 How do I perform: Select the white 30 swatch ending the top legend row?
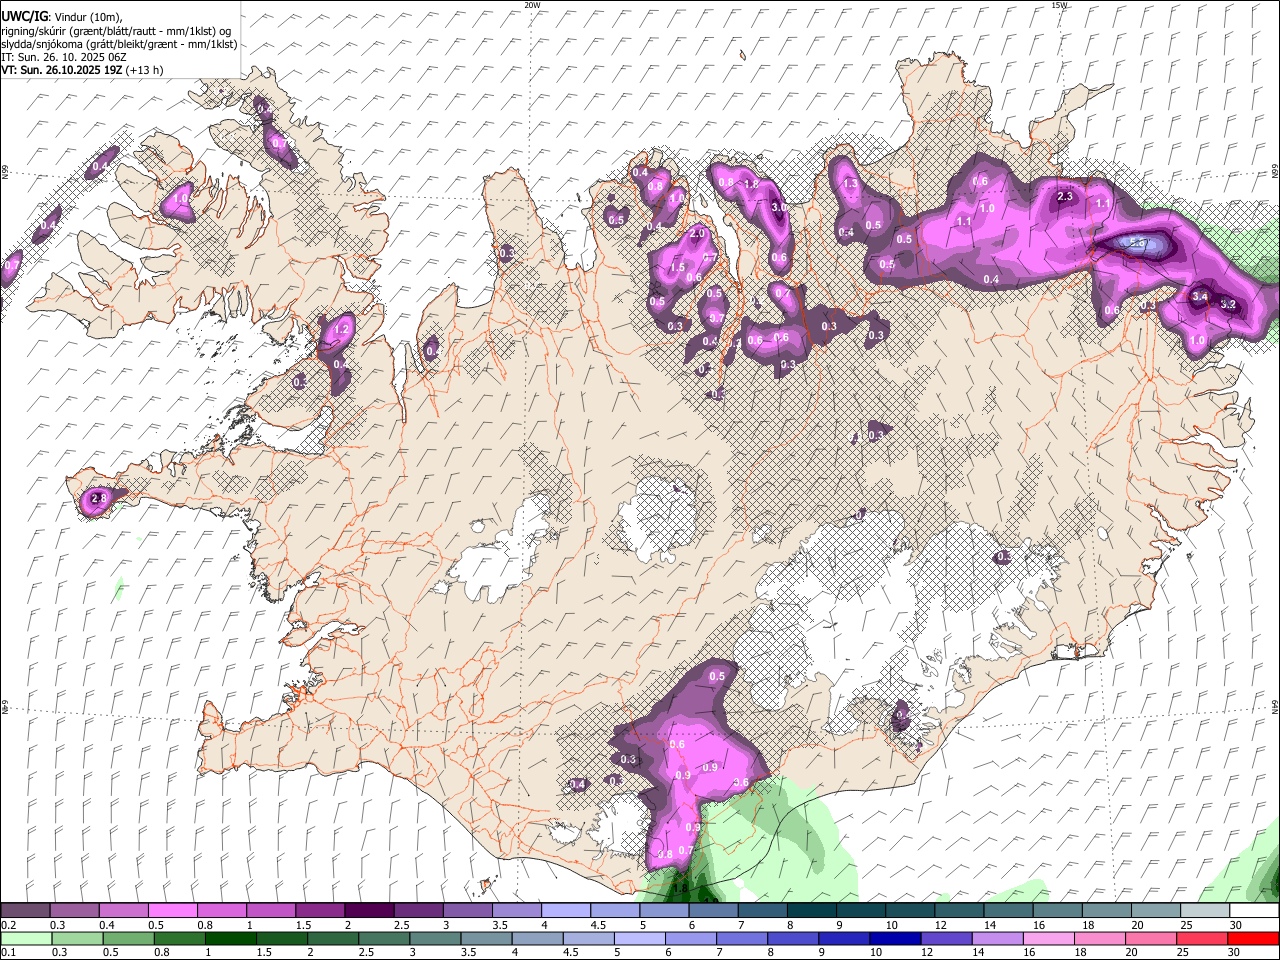(x=1255, y=911)
